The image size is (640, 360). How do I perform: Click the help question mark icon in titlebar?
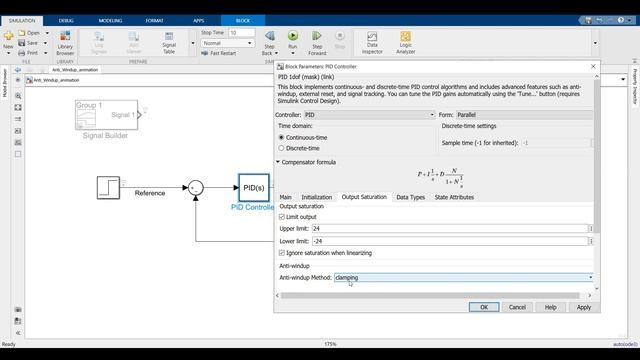point(621,20)
